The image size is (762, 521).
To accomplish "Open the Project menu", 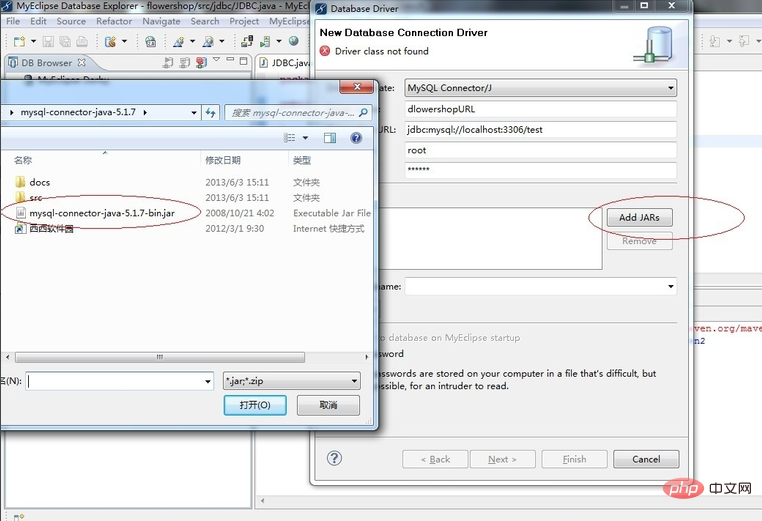I will [x=244, y=21].
